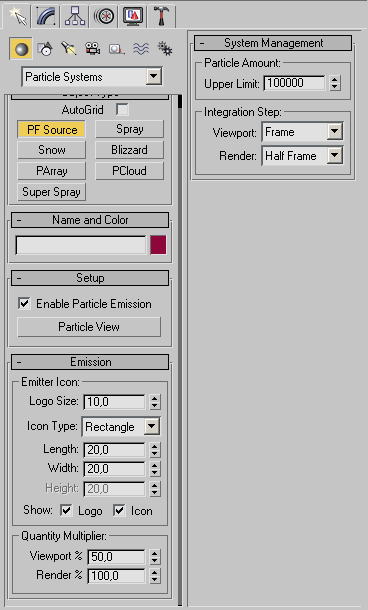Screen dimensions: 368x610
Task: Open the Utilities hammer tab
Action: click(161, 16)
